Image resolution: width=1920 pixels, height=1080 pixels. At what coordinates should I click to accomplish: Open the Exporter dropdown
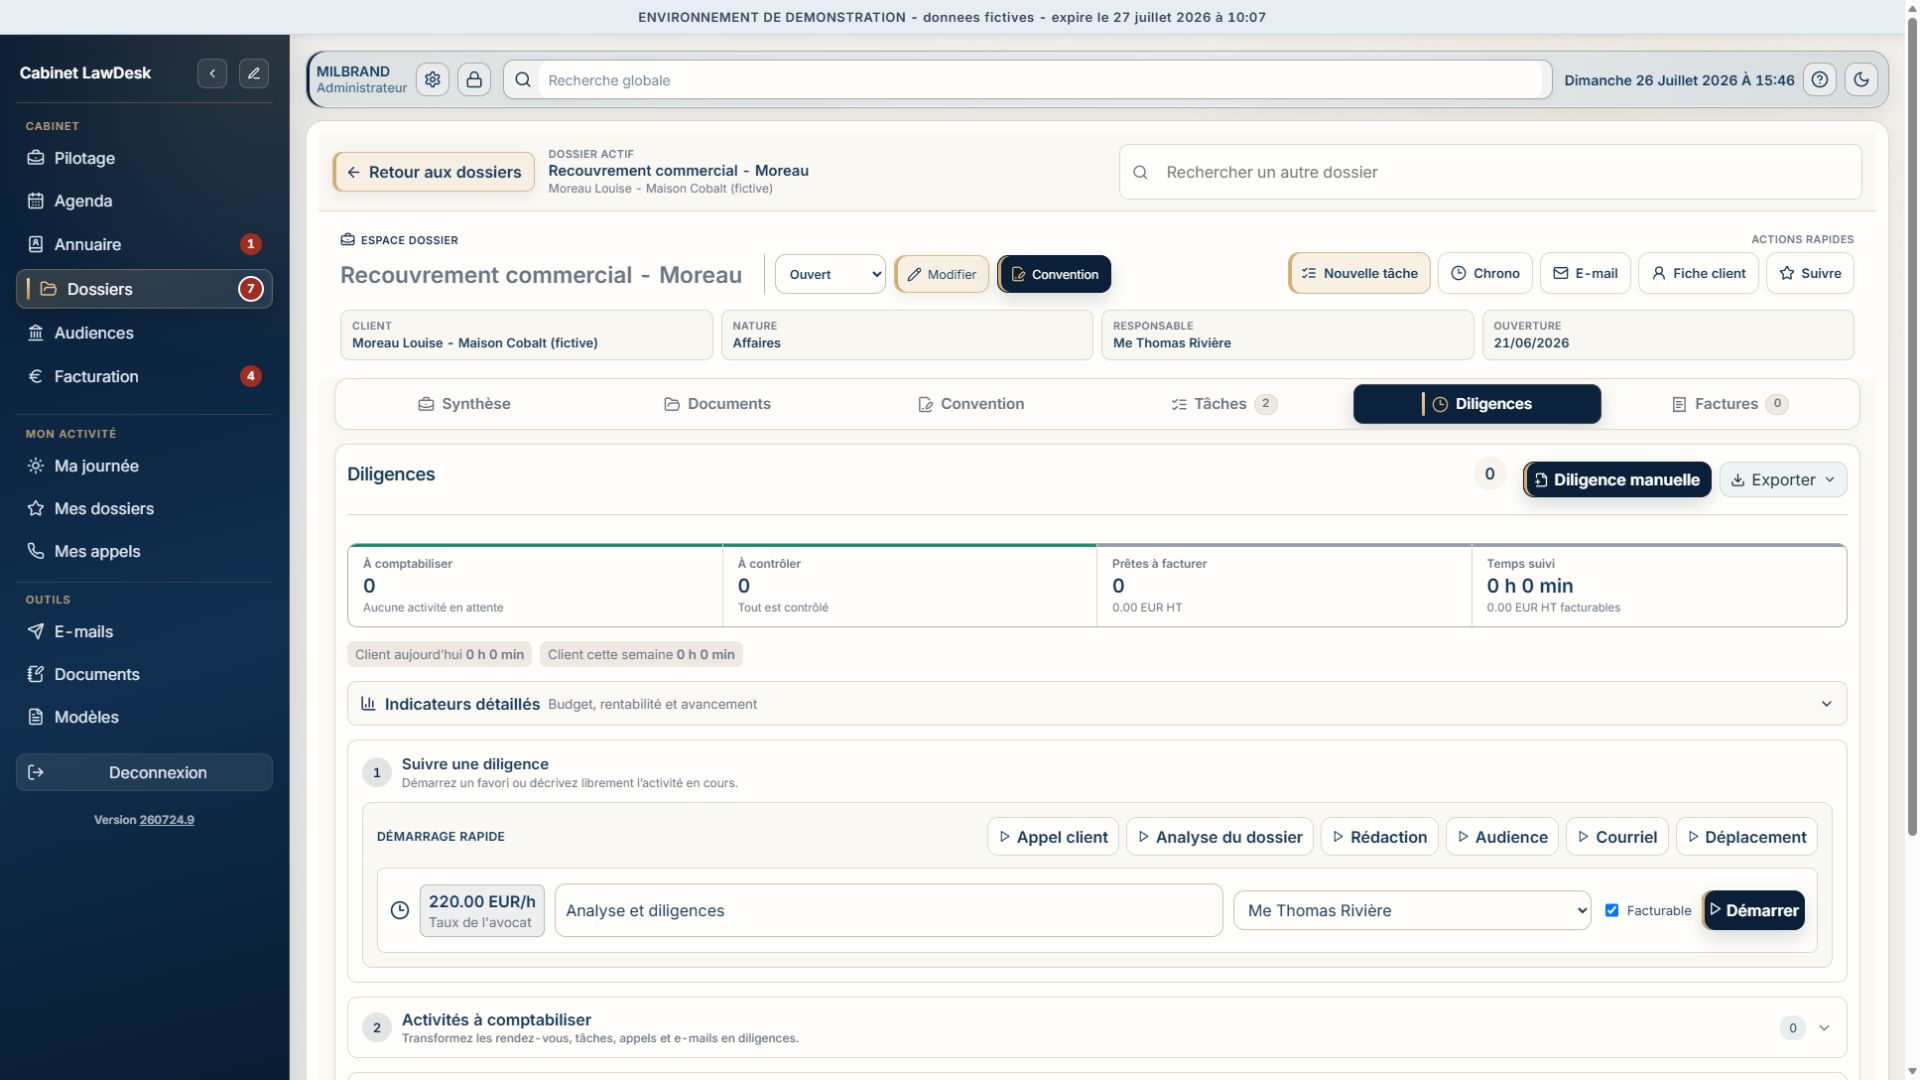point(1783,480)
